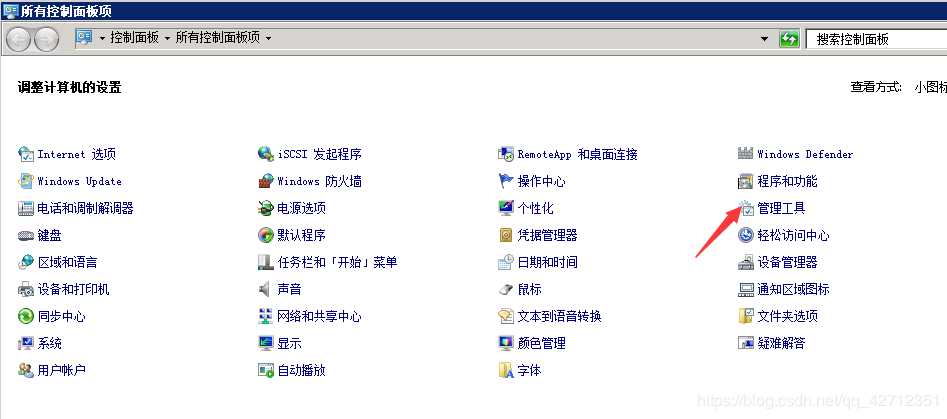Click the 疑难解答 icon
Screen dimensions: 947x419
click(x=746, y=344)
